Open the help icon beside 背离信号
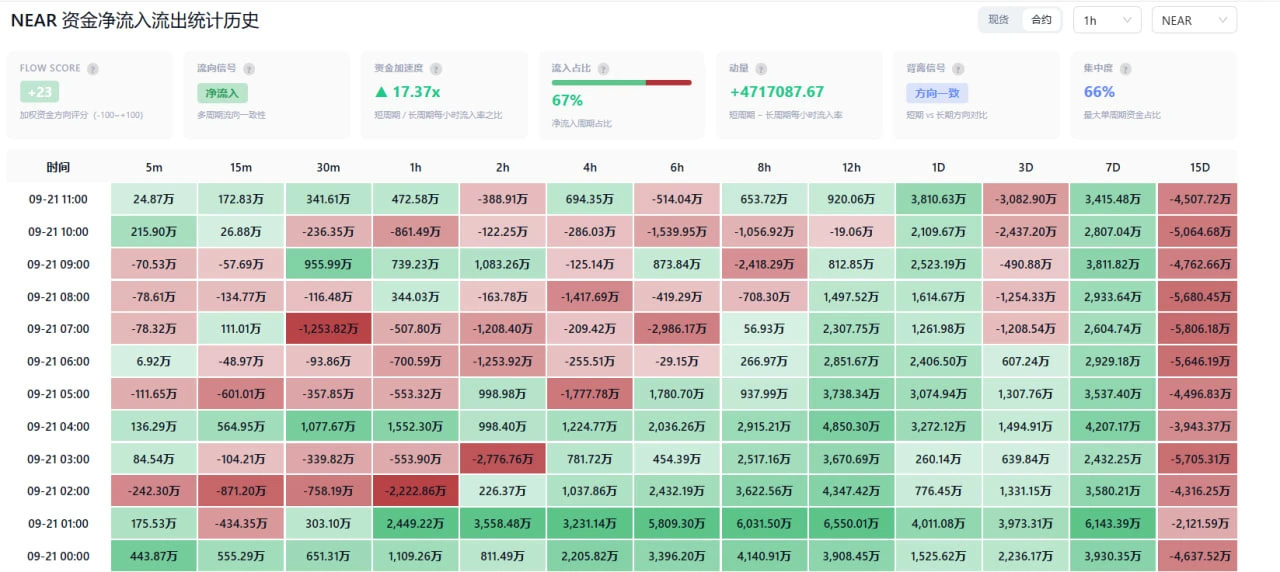Viewport: 1280px width, 572px height. (959, 69)
